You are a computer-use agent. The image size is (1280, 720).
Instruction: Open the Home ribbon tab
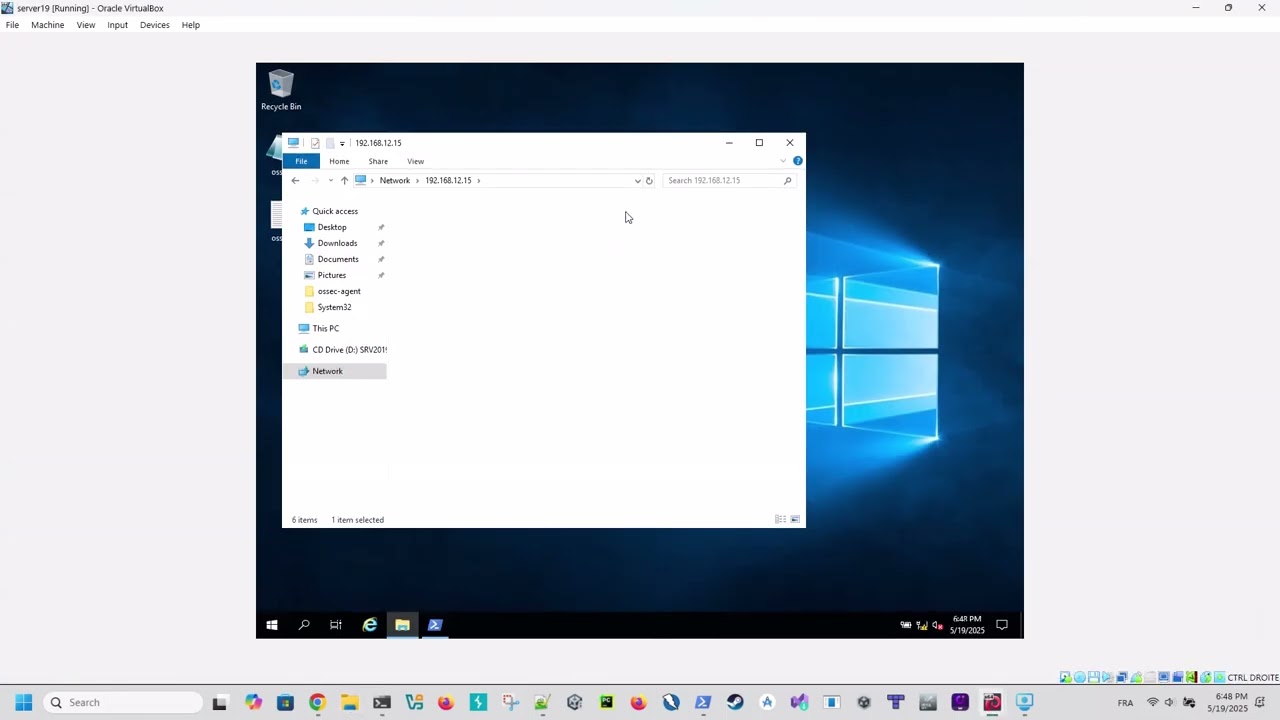point(339,161)
